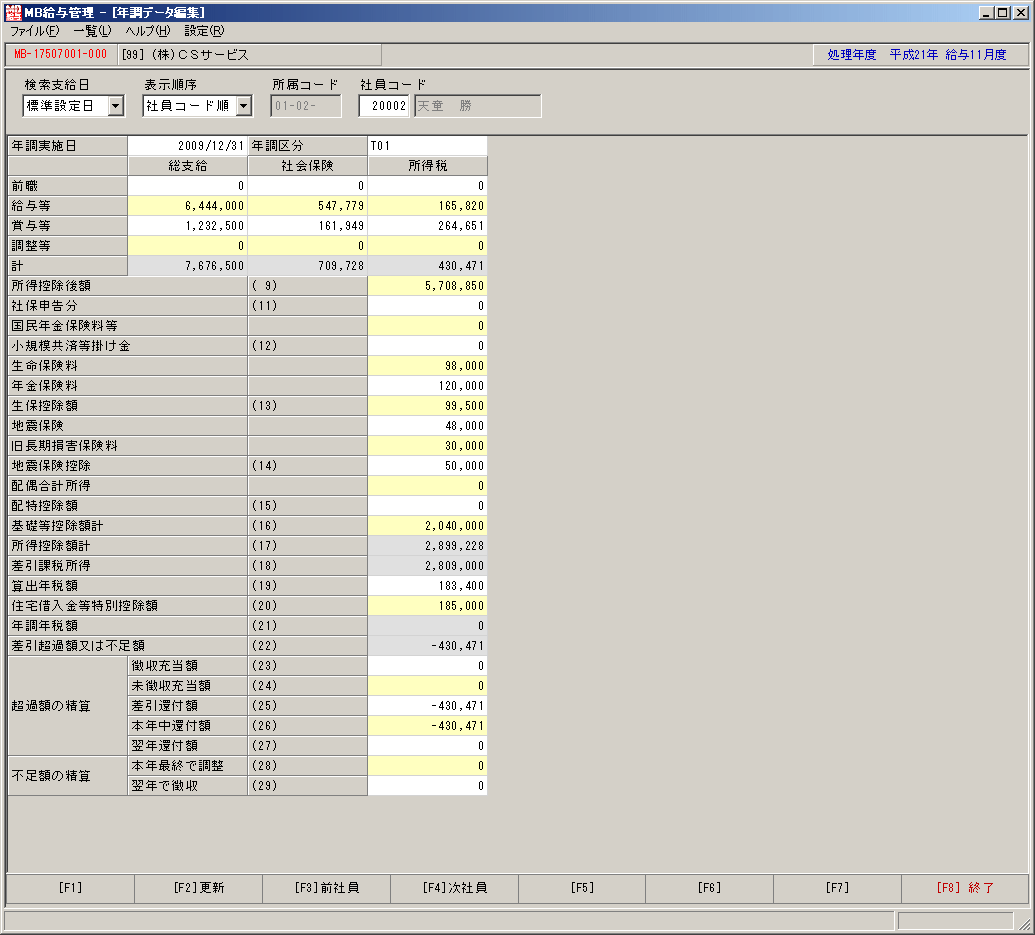
Task: Click the 差引還付額 value -430,471
Action: click(427, 706)
